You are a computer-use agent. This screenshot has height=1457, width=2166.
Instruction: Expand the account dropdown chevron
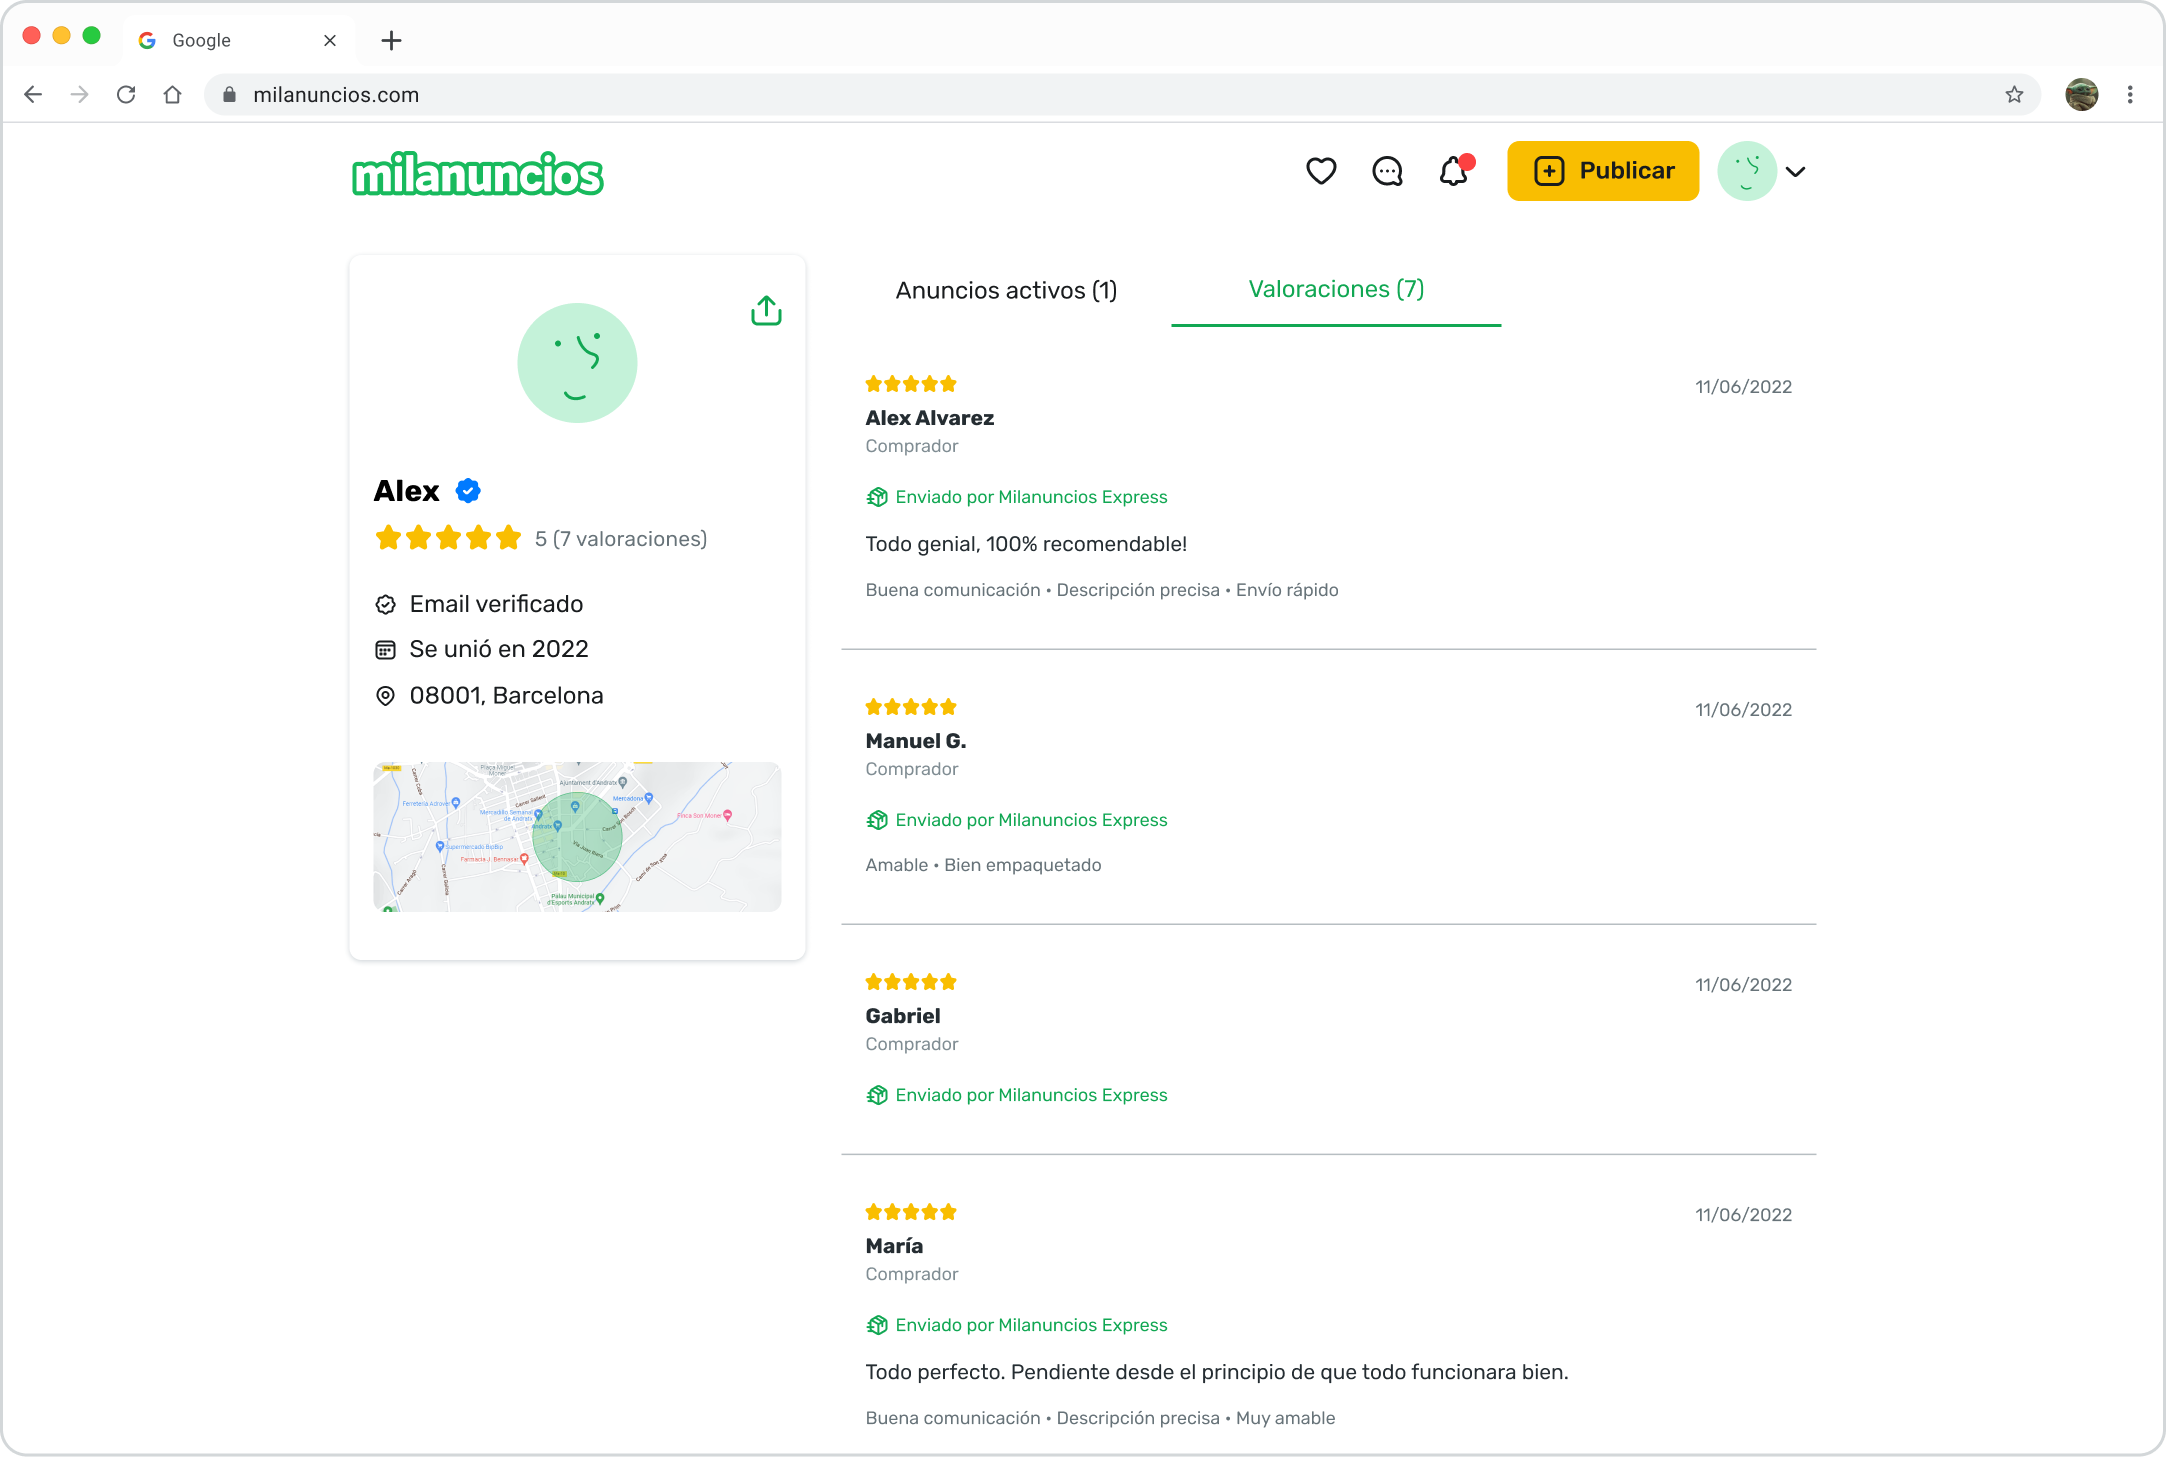(x=1796, y=172)
